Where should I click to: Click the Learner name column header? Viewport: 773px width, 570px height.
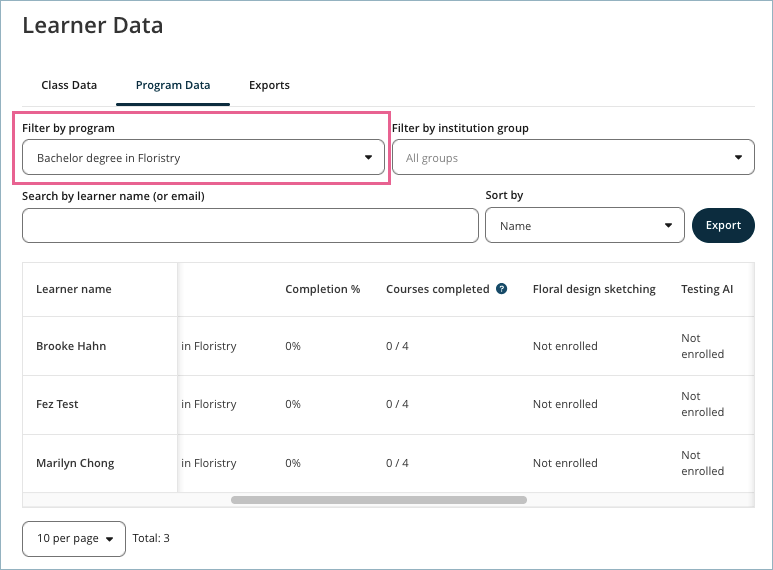point(74,289)
